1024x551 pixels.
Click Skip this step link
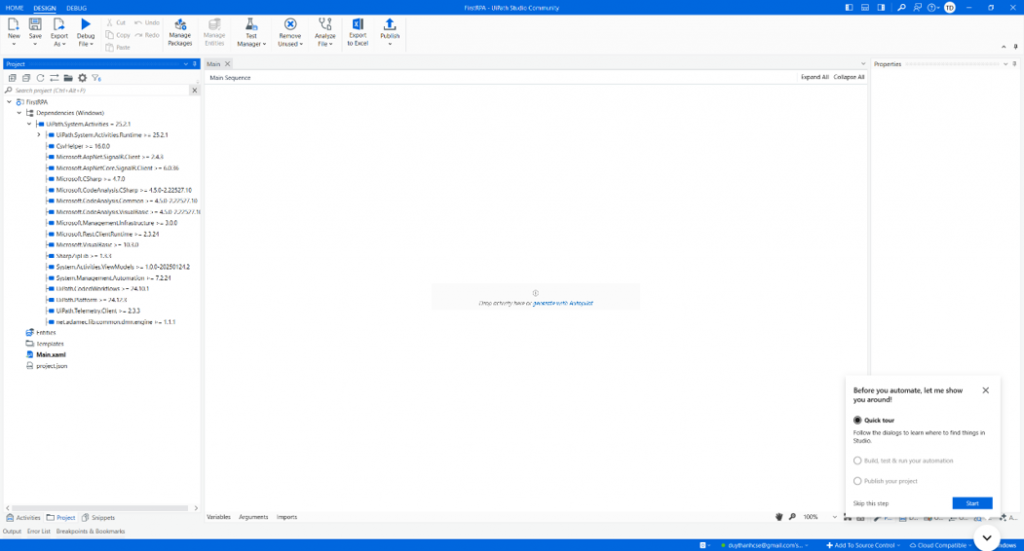[871, 503]
